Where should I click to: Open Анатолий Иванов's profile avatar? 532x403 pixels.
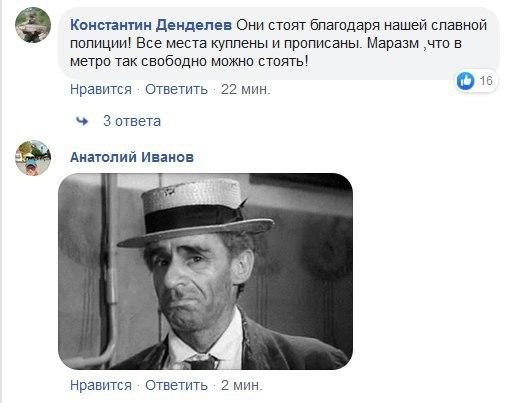33,158
